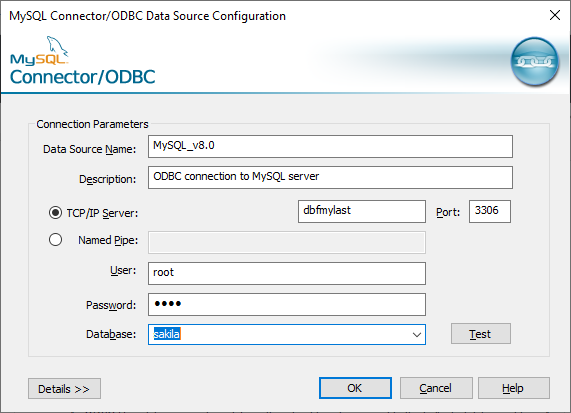571x413 pixels.
Task: Select the TCP/IP Server radio button
Action: (55, 212)
